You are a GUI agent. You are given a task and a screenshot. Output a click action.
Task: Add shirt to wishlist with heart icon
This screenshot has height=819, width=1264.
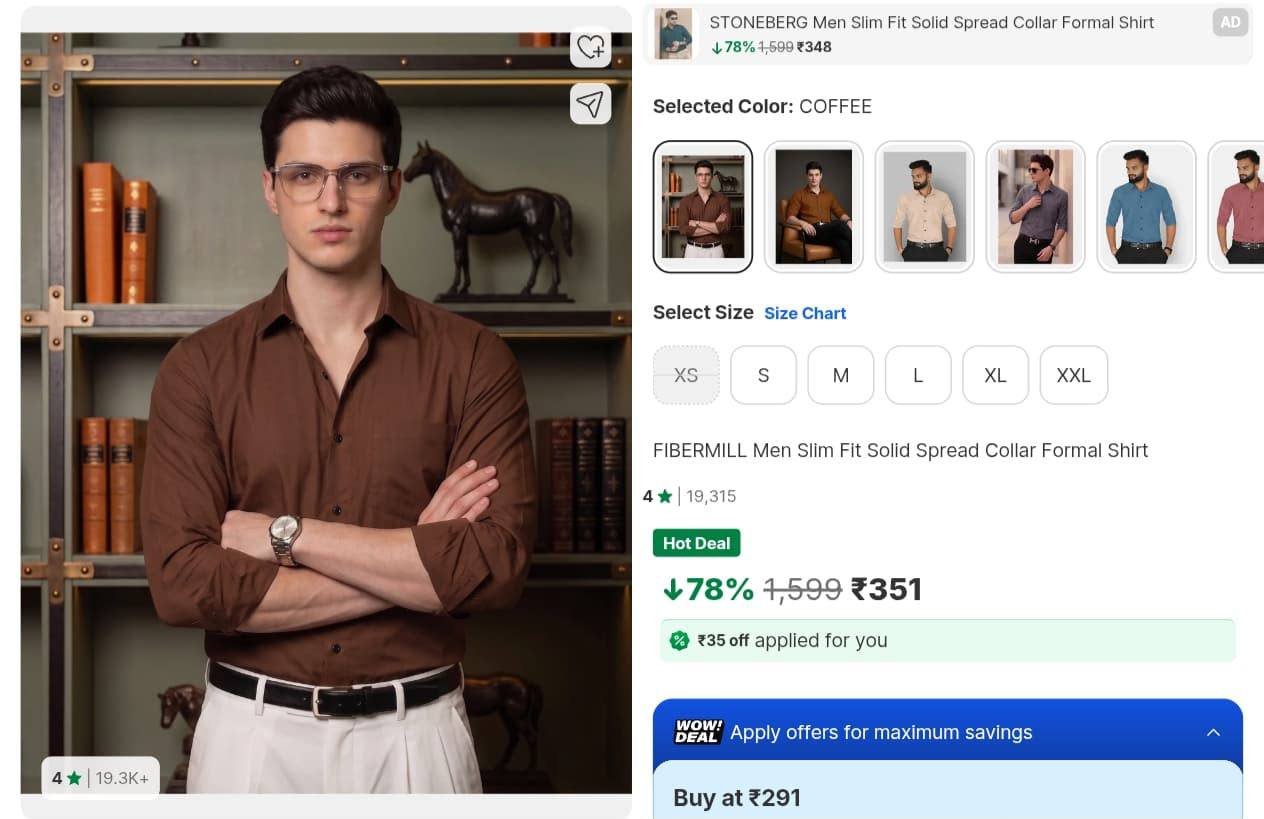click(x=590, y=46)
